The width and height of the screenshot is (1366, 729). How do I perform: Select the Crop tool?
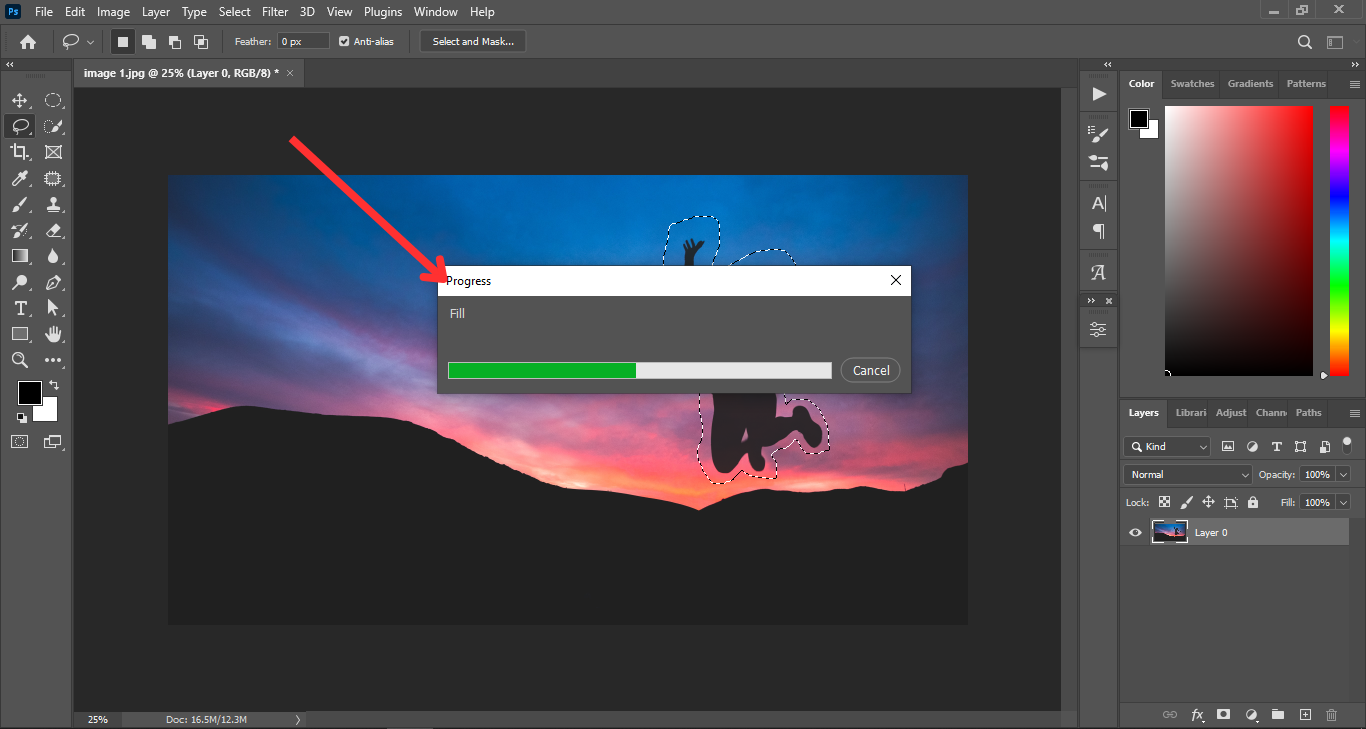tap(19, 152)
